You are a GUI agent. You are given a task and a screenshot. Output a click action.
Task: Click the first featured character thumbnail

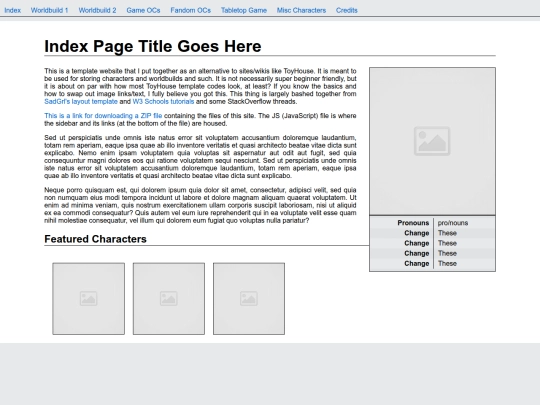[x=89, y=299]
